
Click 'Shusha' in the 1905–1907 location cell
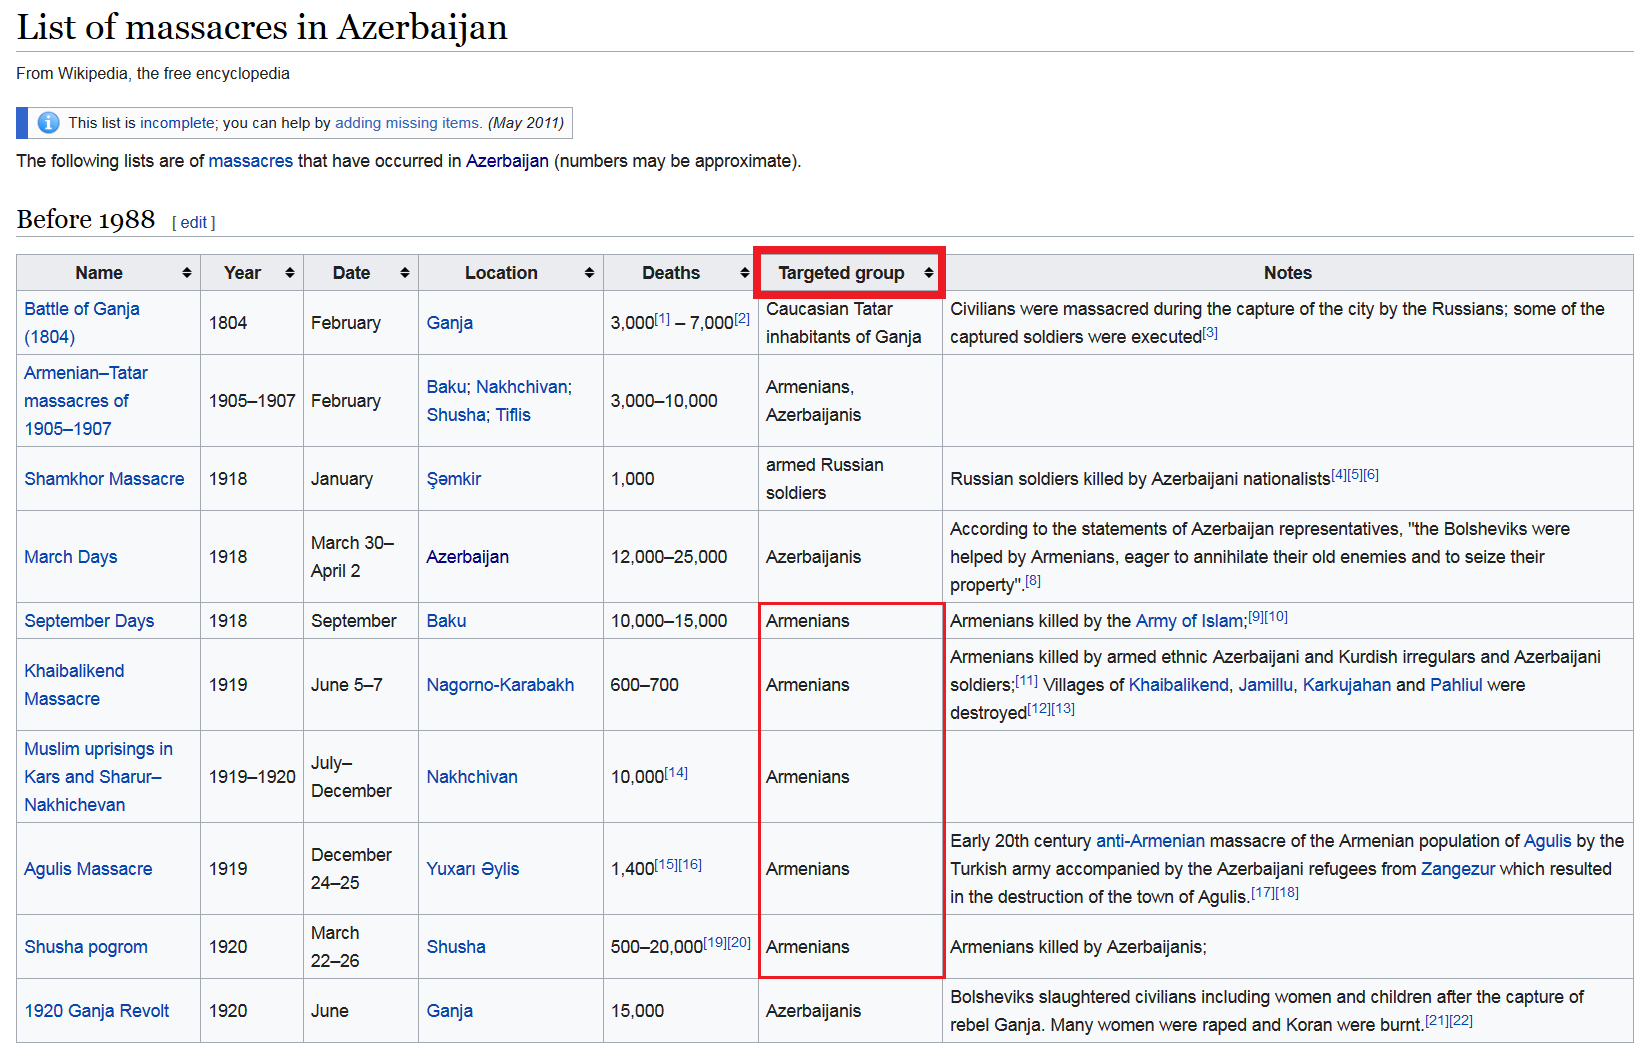tap(456, 415)
